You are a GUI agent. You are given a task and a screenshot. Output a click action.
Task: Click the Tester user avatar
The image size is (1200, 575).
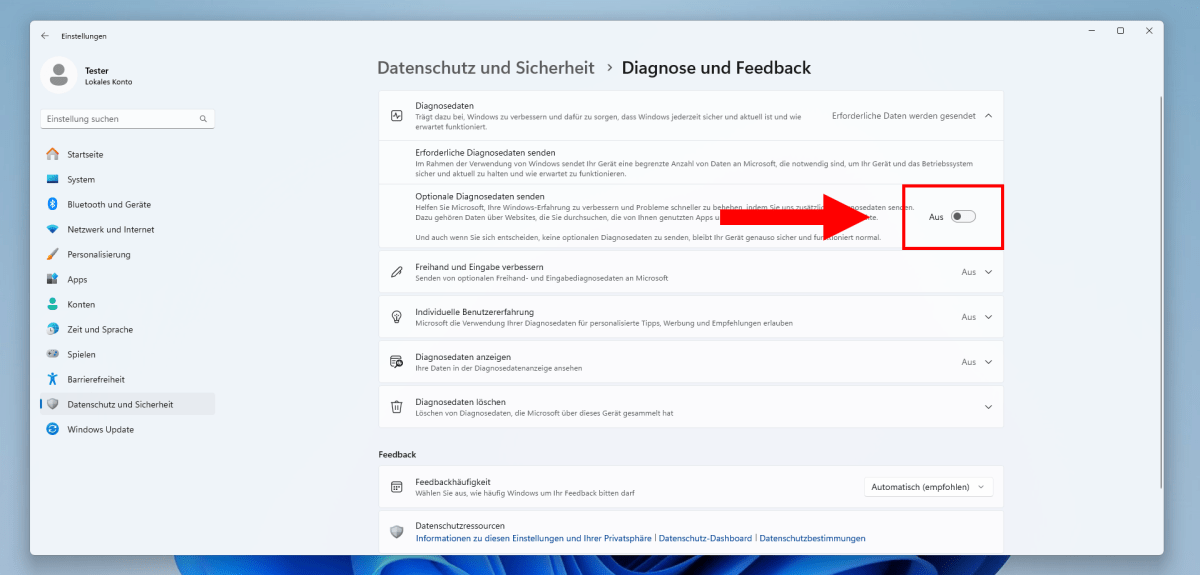pos(60,75)
